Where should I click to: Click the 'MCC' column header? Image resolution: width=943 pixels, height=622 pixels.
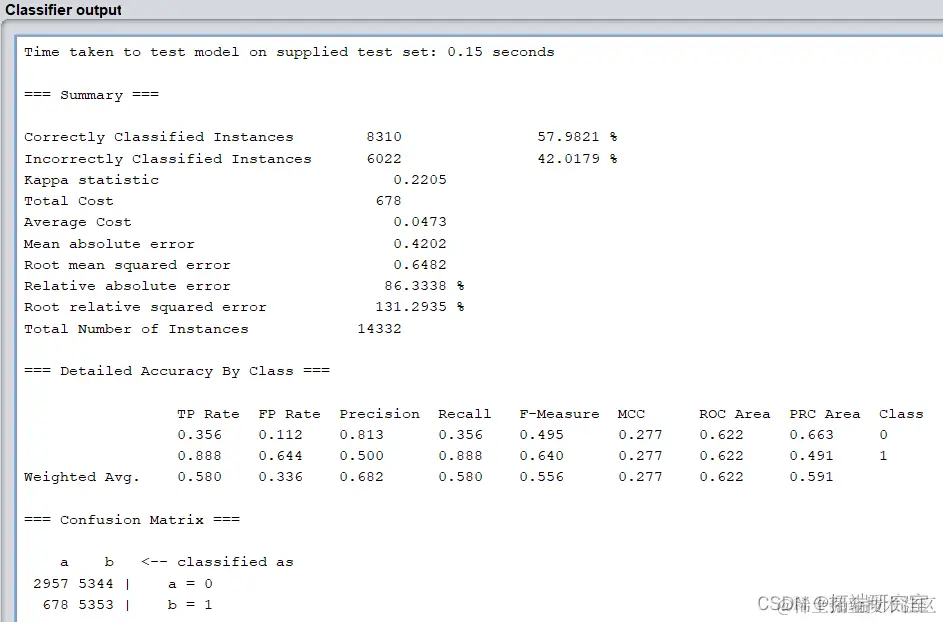(631, 414)
